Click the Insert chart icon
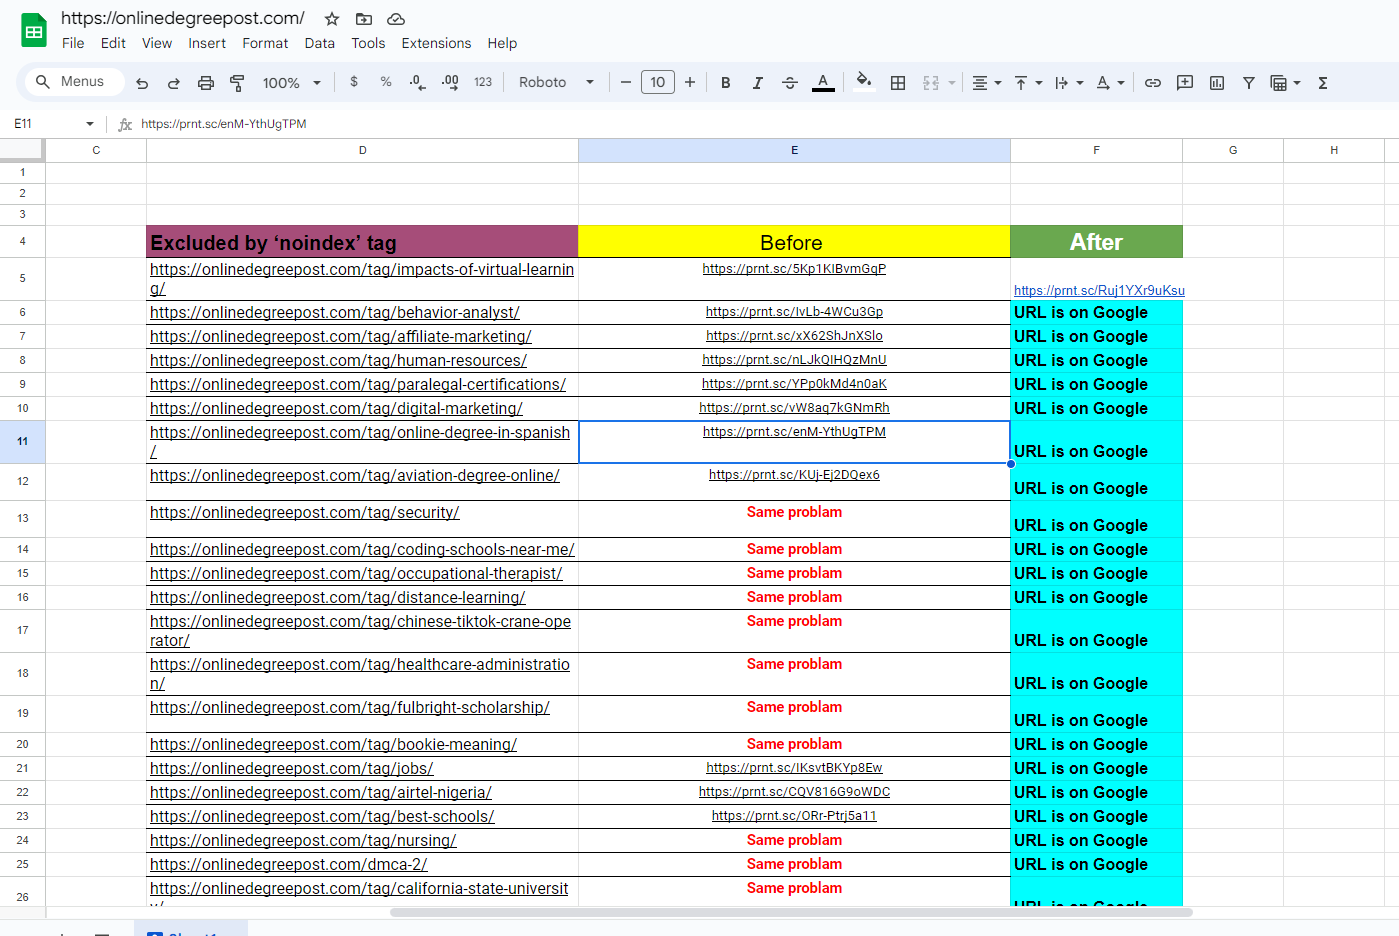The image size is (1399, 936). coord(1217,83)
